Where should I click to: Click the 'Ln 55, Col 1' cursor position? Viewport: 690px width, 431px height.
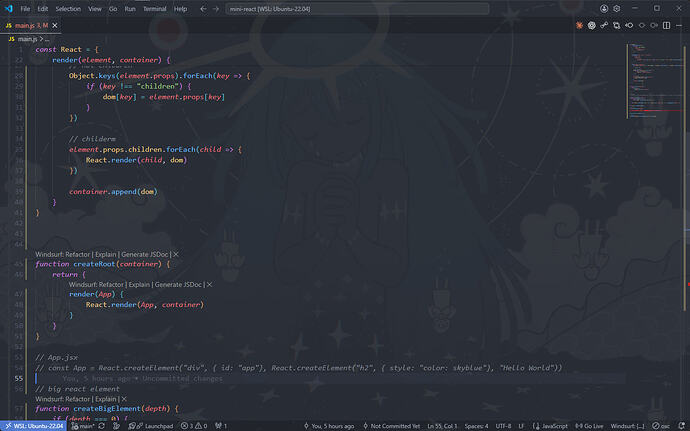pyautogui.click(x=442, y=426)
